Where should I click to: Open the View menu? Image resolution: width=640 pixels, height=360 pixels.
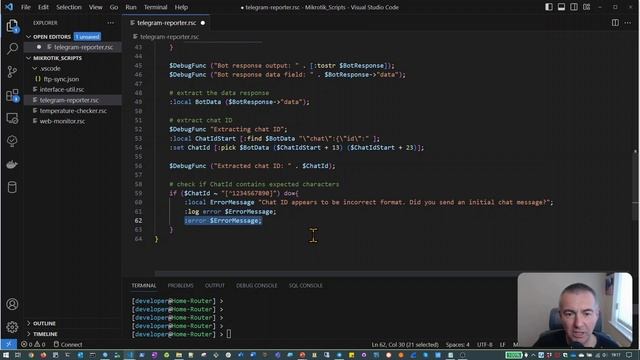pos(96,7)
